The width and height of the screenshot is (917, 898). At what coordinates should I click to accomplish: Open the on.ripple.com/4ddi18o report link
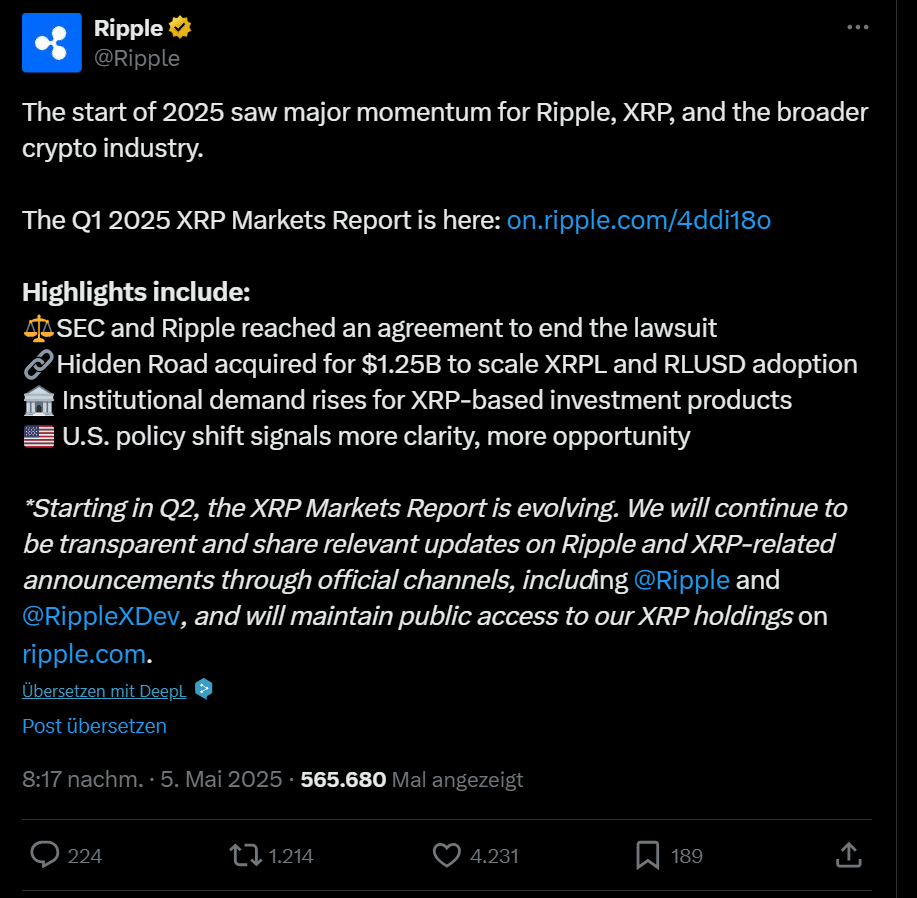(x=639, y=220)
